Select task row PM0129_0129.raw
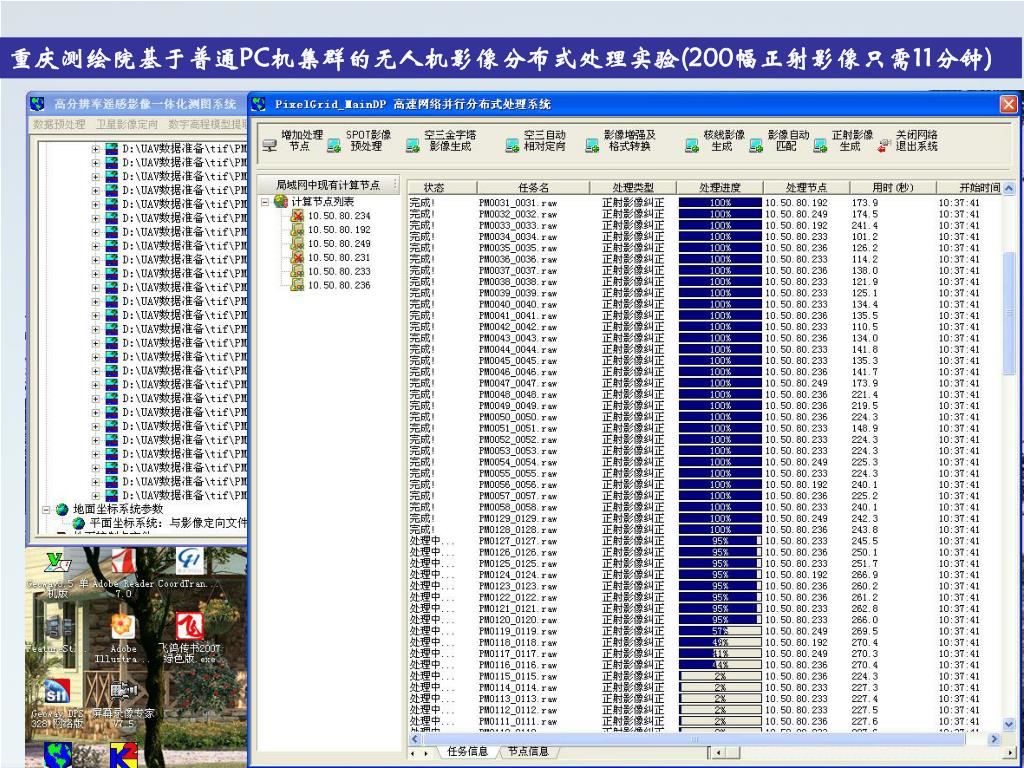This screenshot has height=768, width=1024. (704, 519)
